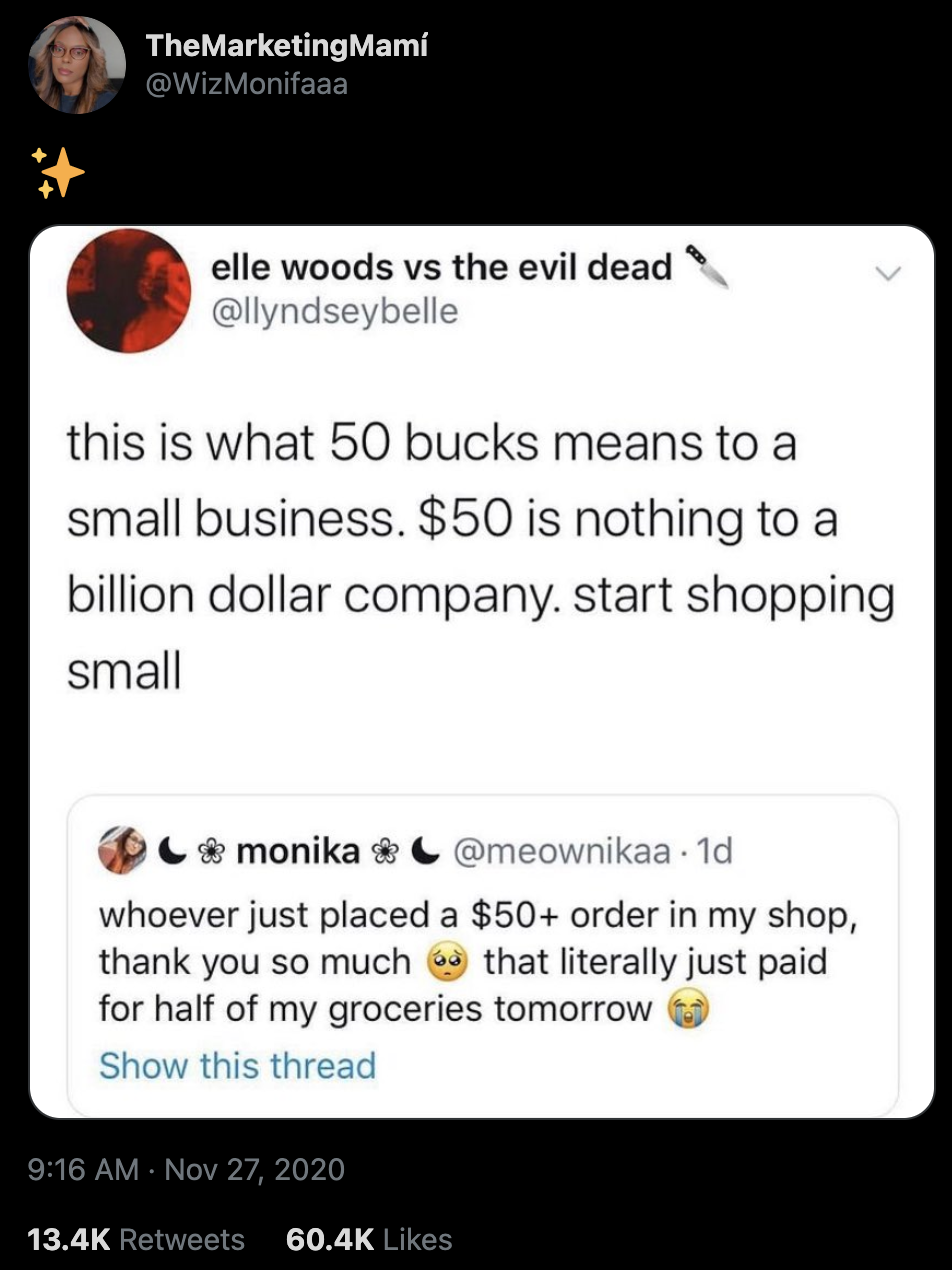Open the @llyndseybelle handle
Viewport: 952px width, 1270px height.
click(334, 311)
